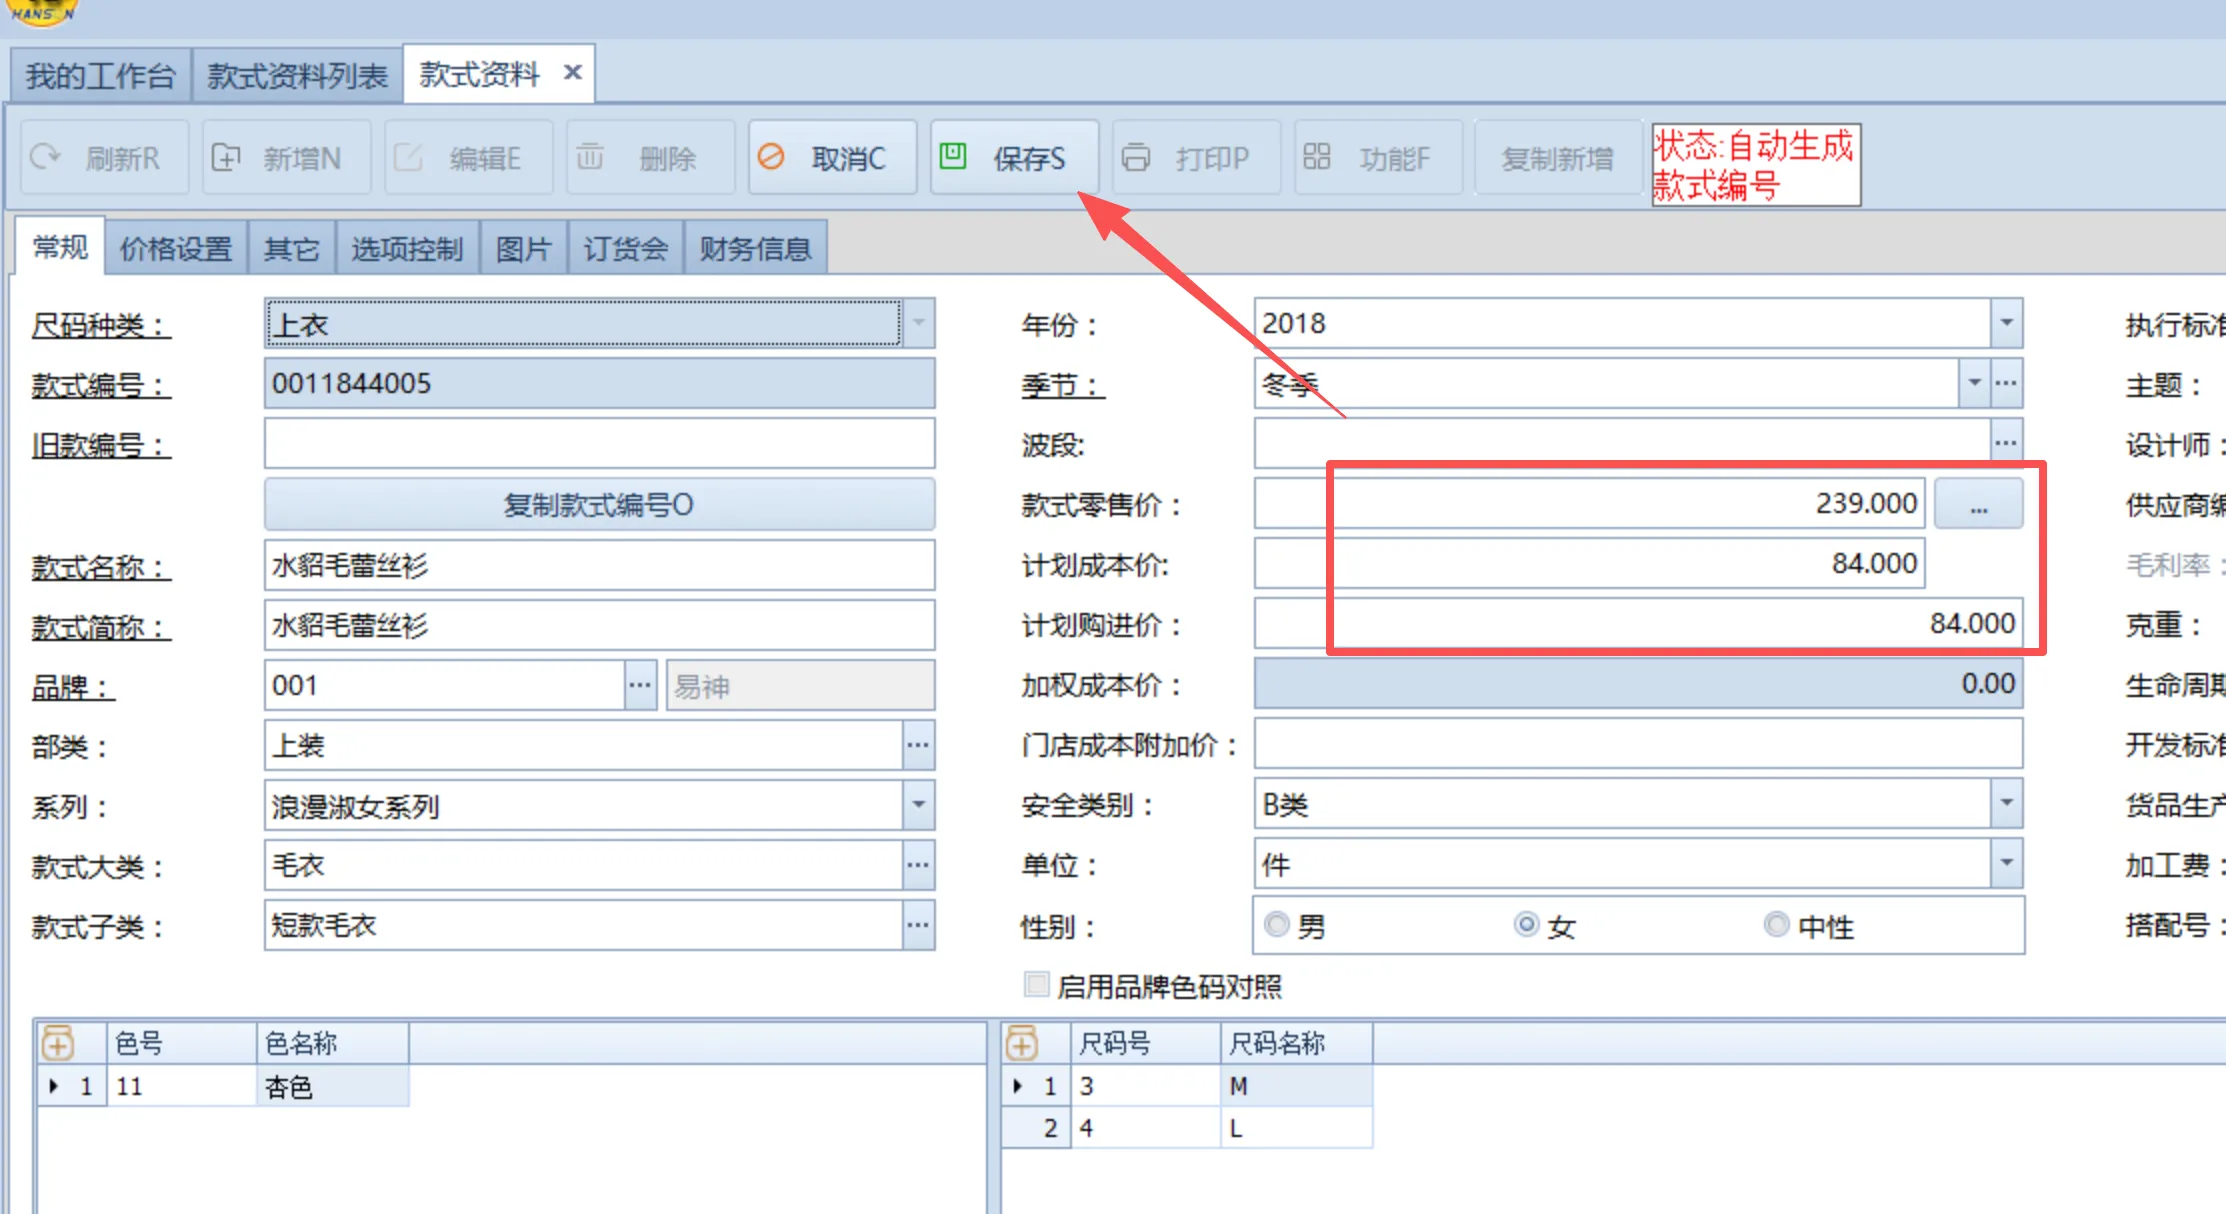
Task: Click the 旧款编号 input field
Action: tap(599, 444)
